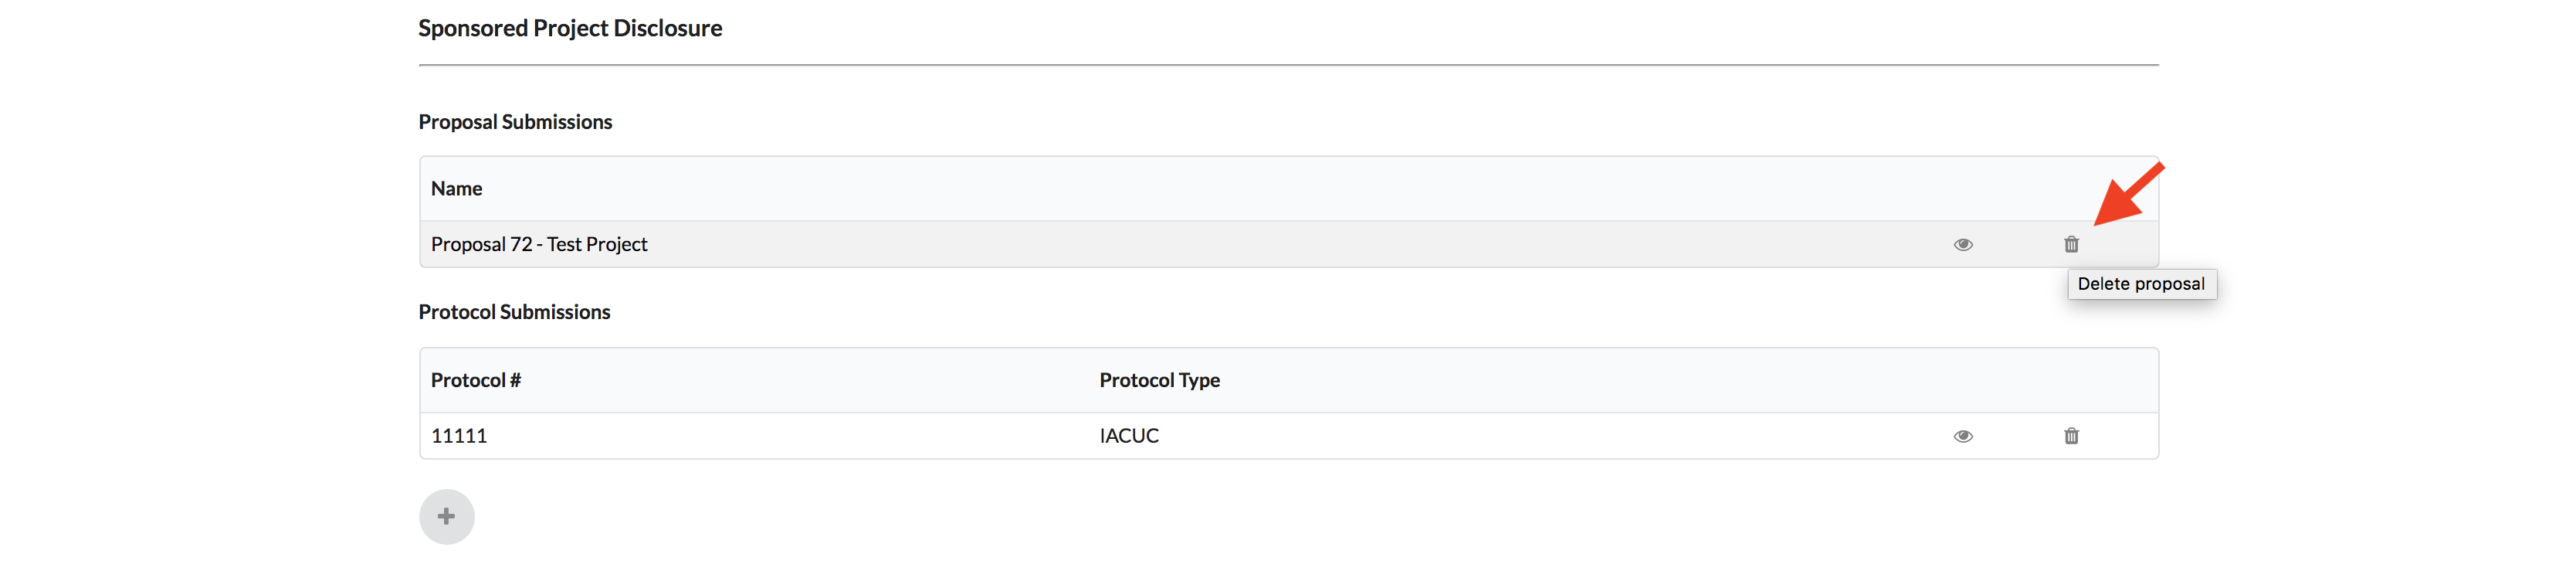Click the Protocol Type column header
This screenshot has height=571, width=2576.
[x=1159, y=380]
